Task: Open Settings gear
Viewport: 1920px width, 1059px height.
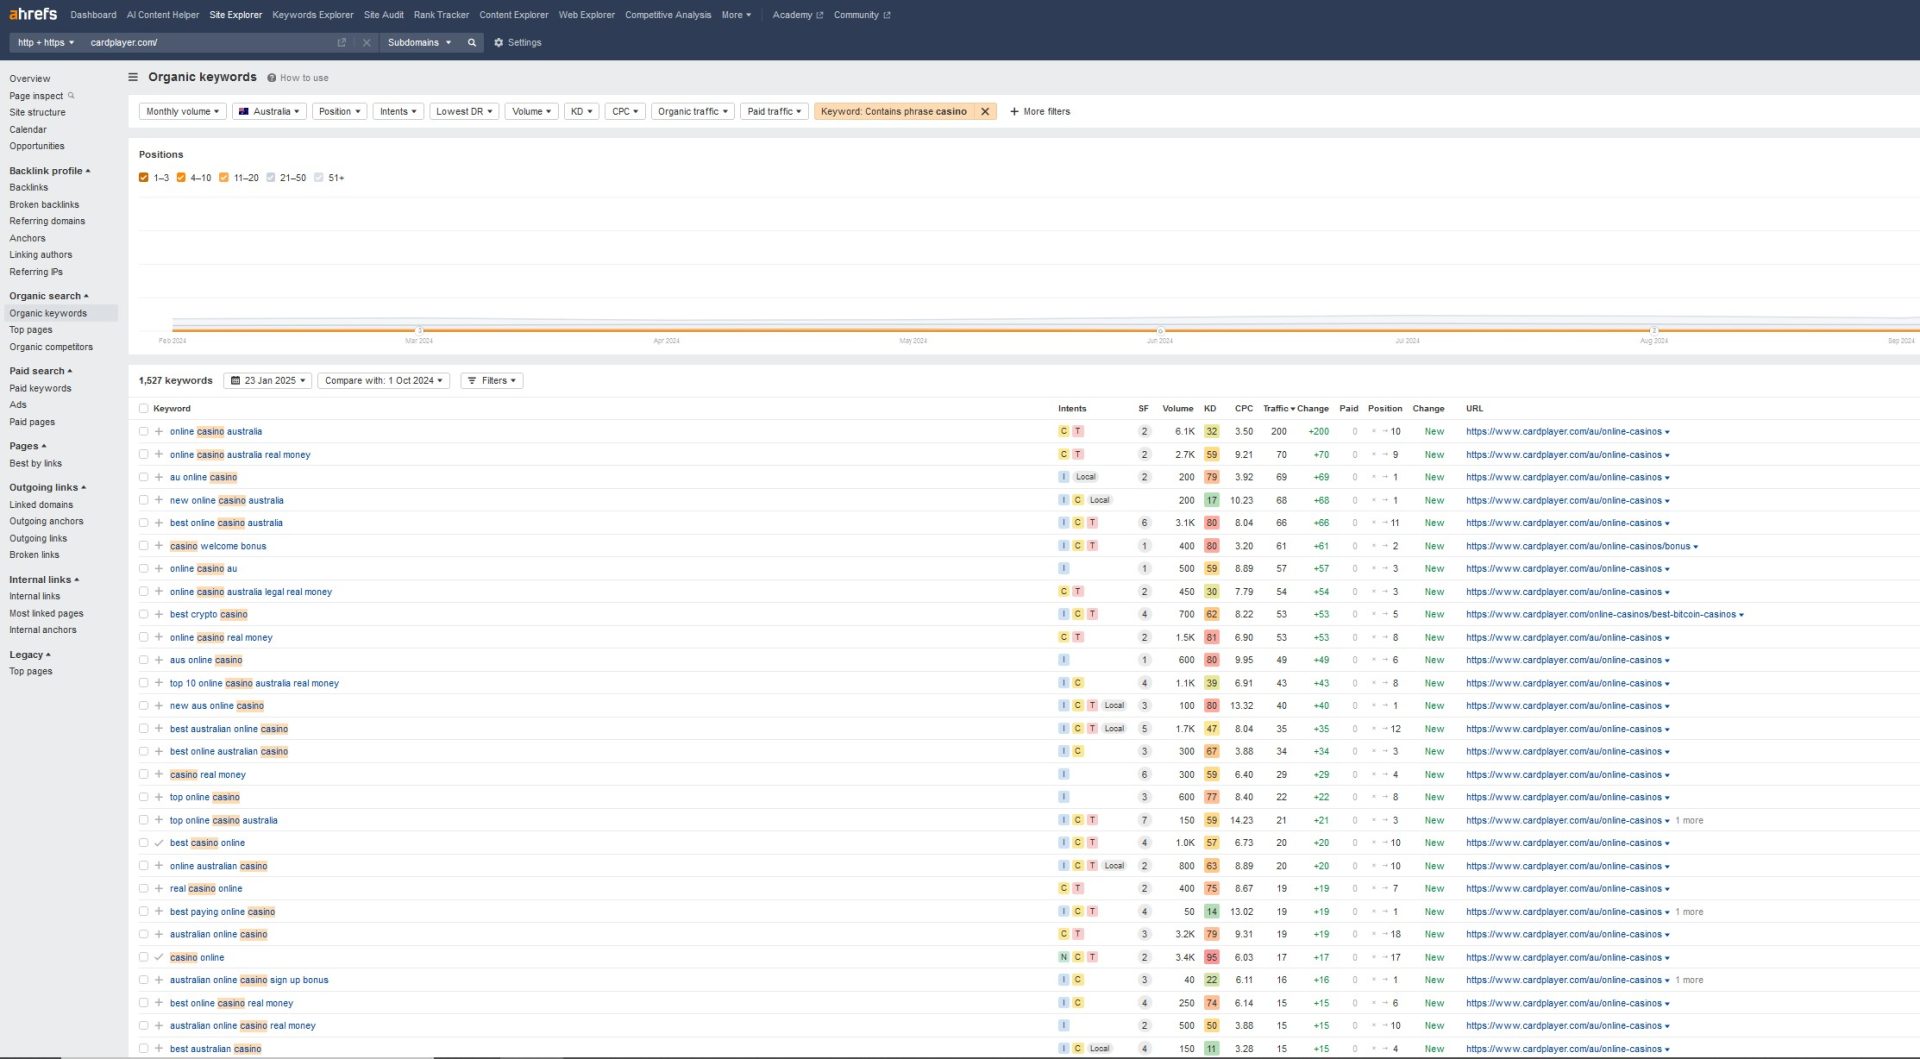Action: click(x=498, y=42)
